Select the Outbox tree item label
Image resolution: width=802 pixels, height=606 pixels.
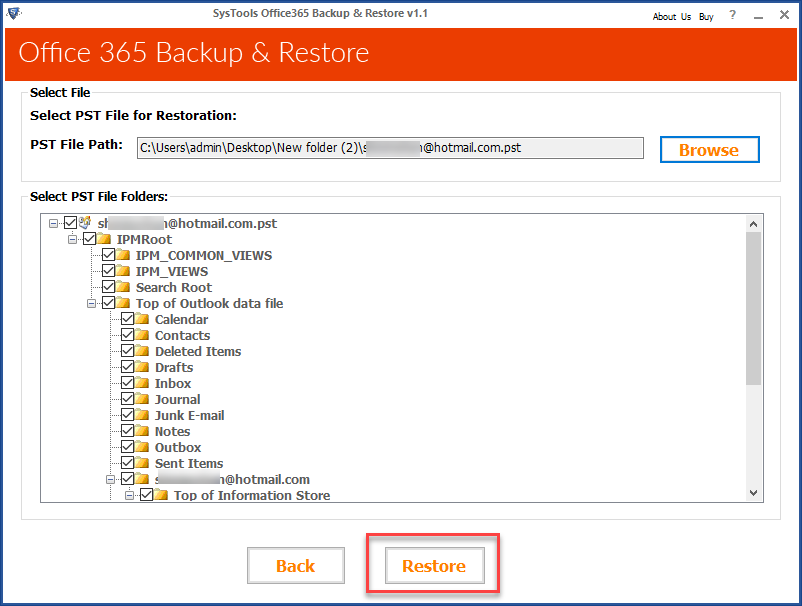(x=178, y=447)
